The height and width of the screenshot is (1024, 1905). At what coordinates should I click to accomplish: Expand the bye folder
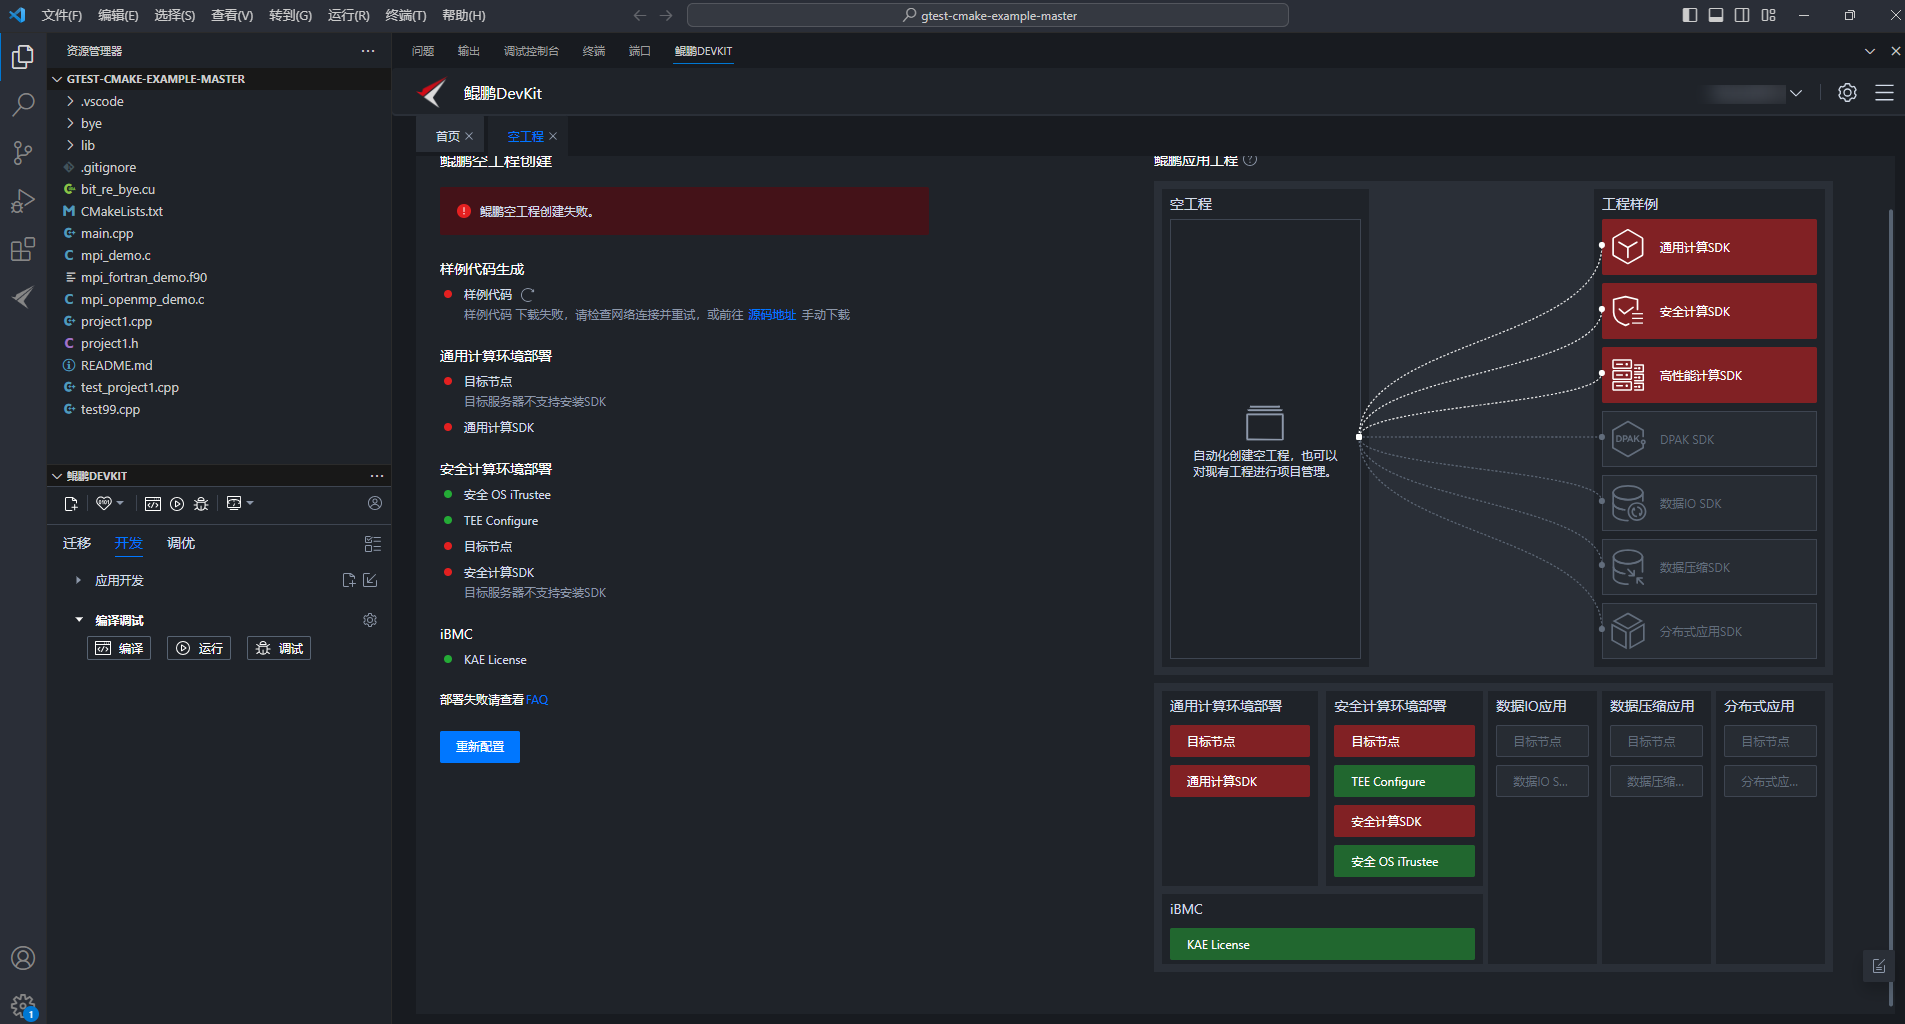(x=70, y=123)
